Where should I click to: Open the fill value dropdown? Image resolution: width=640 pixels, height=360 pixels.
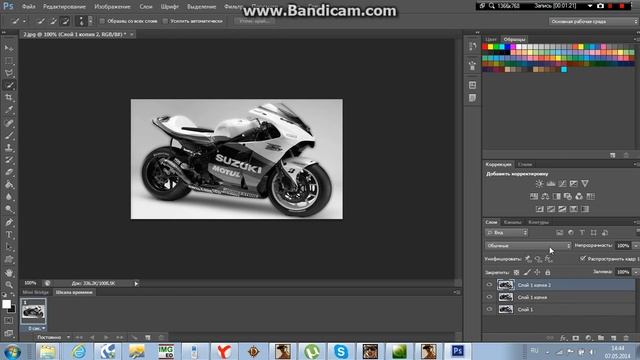pos(636,272)
